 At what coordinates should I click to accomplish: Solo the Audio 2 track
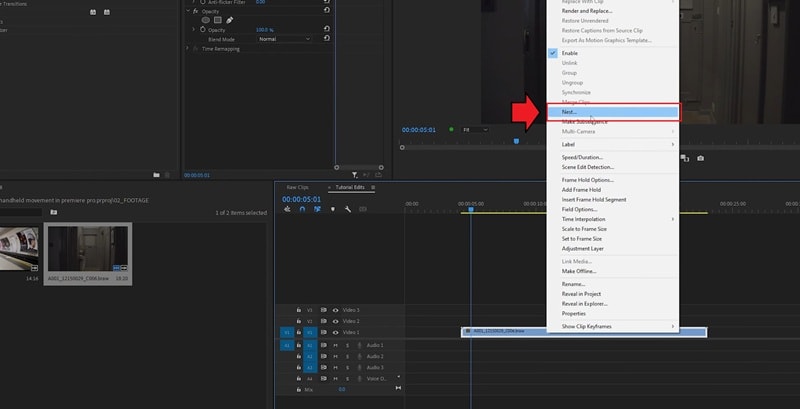347,356
